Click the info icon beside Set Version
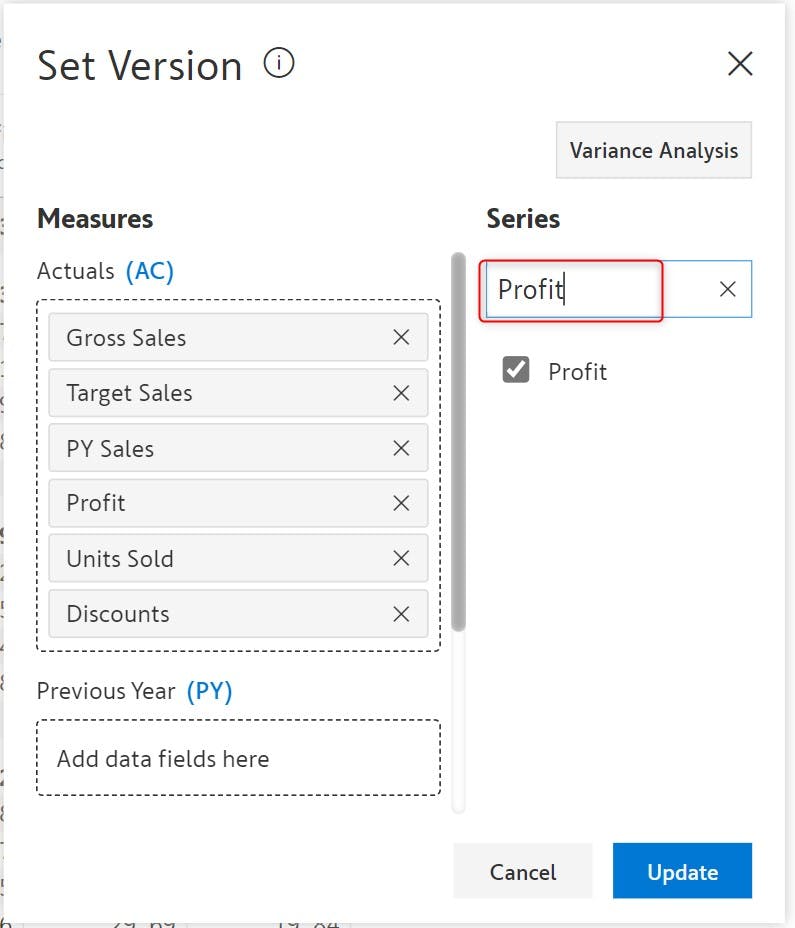Viewport: 795px width, 928px height. coord(279,64)
